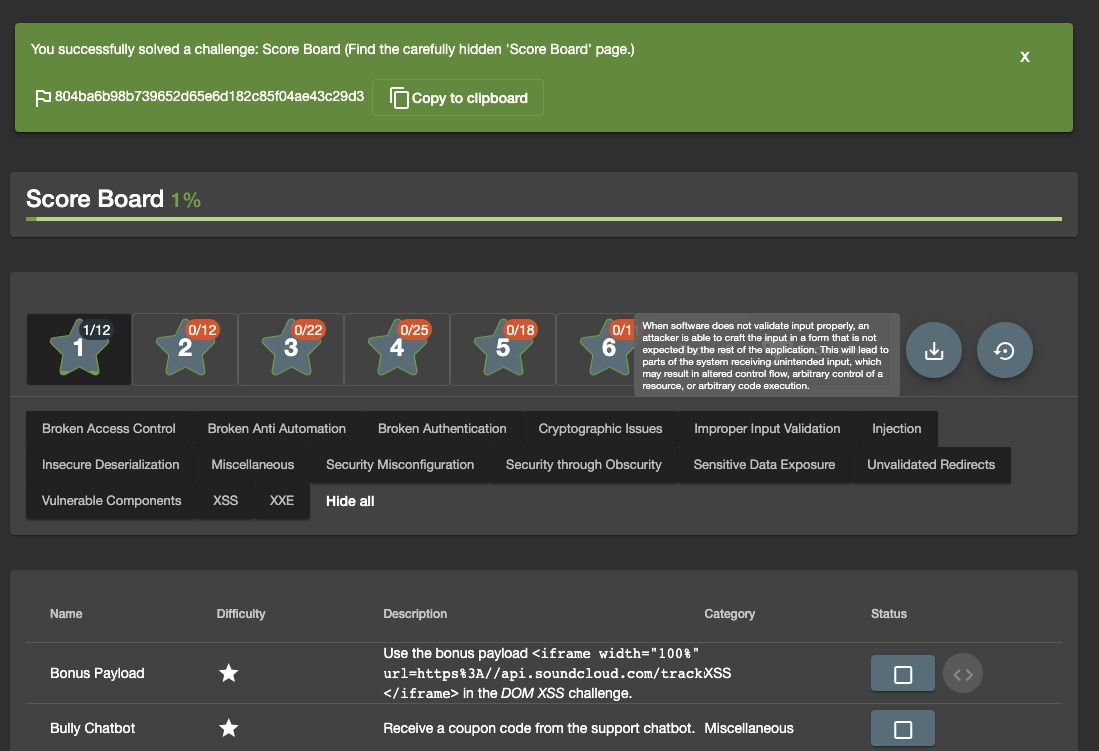The height and width of the screenshot is (751, 1099).
Task: Click the flag icon beside the challenge hash
Action: click(x=42, y=97)
